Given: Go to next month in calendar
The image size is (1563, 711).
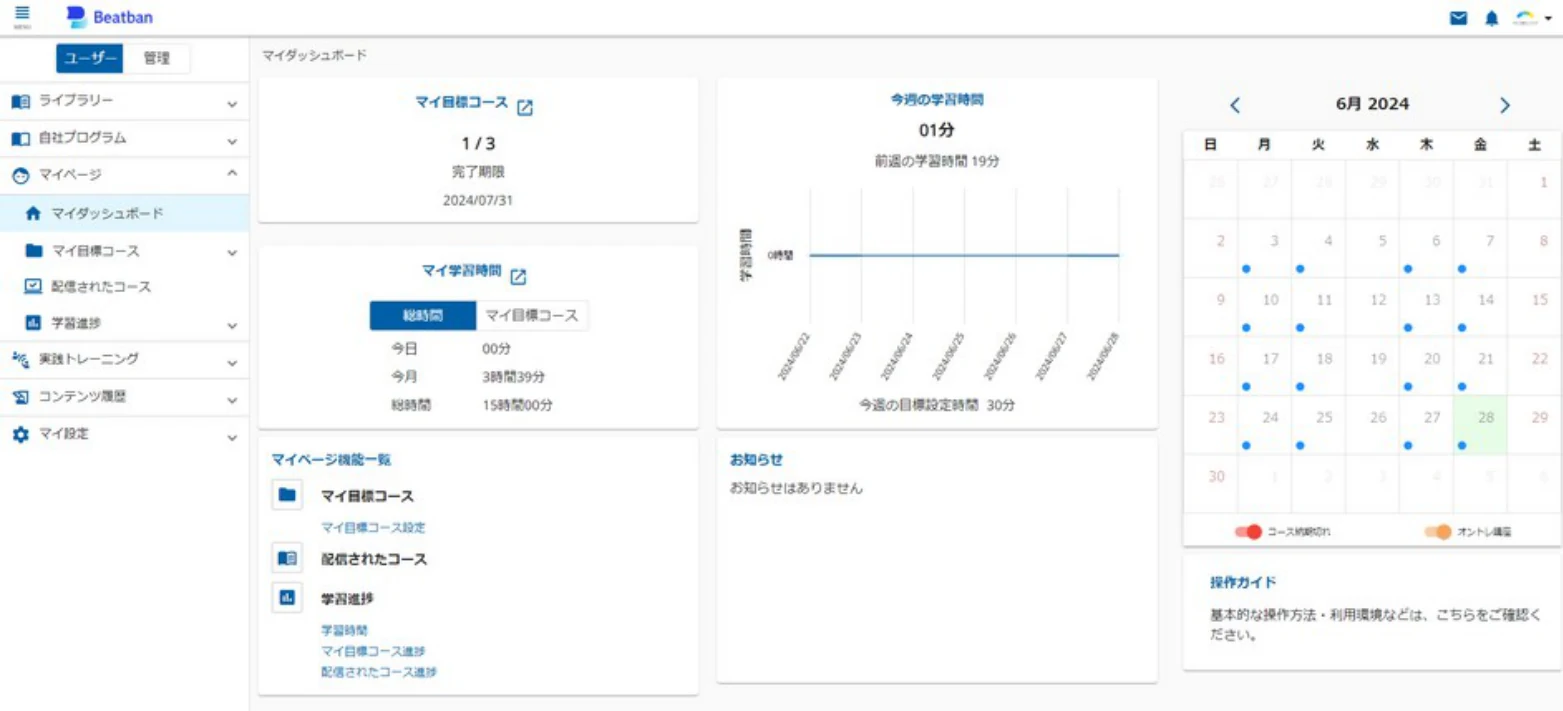Looking at the screenshot, I should [x=1505, y=105].
